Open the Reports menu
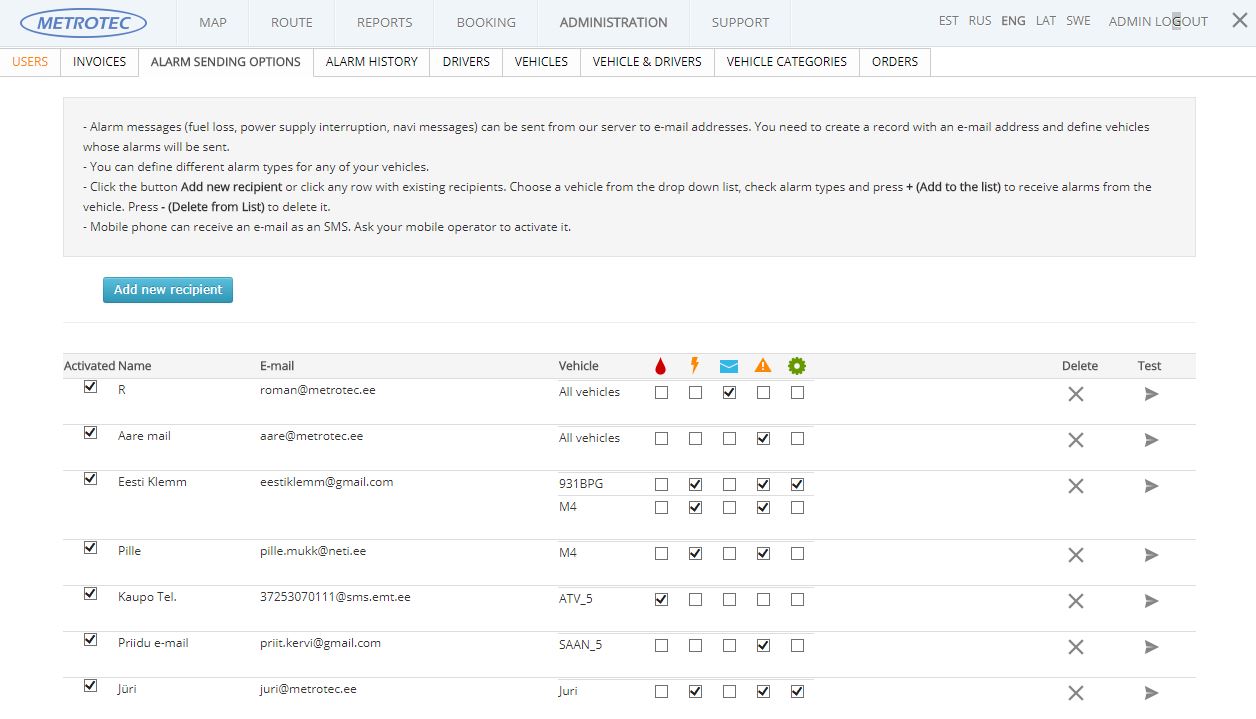Viewport: 1256px width, 719px height. 384,23
